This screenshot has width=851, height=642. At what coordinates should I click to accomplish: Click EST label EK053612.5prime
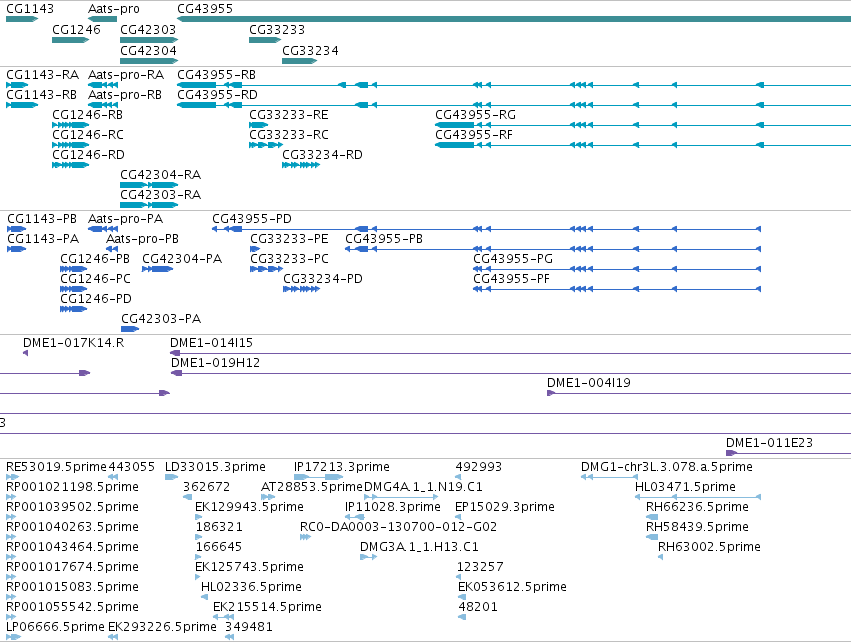point(512,587)
